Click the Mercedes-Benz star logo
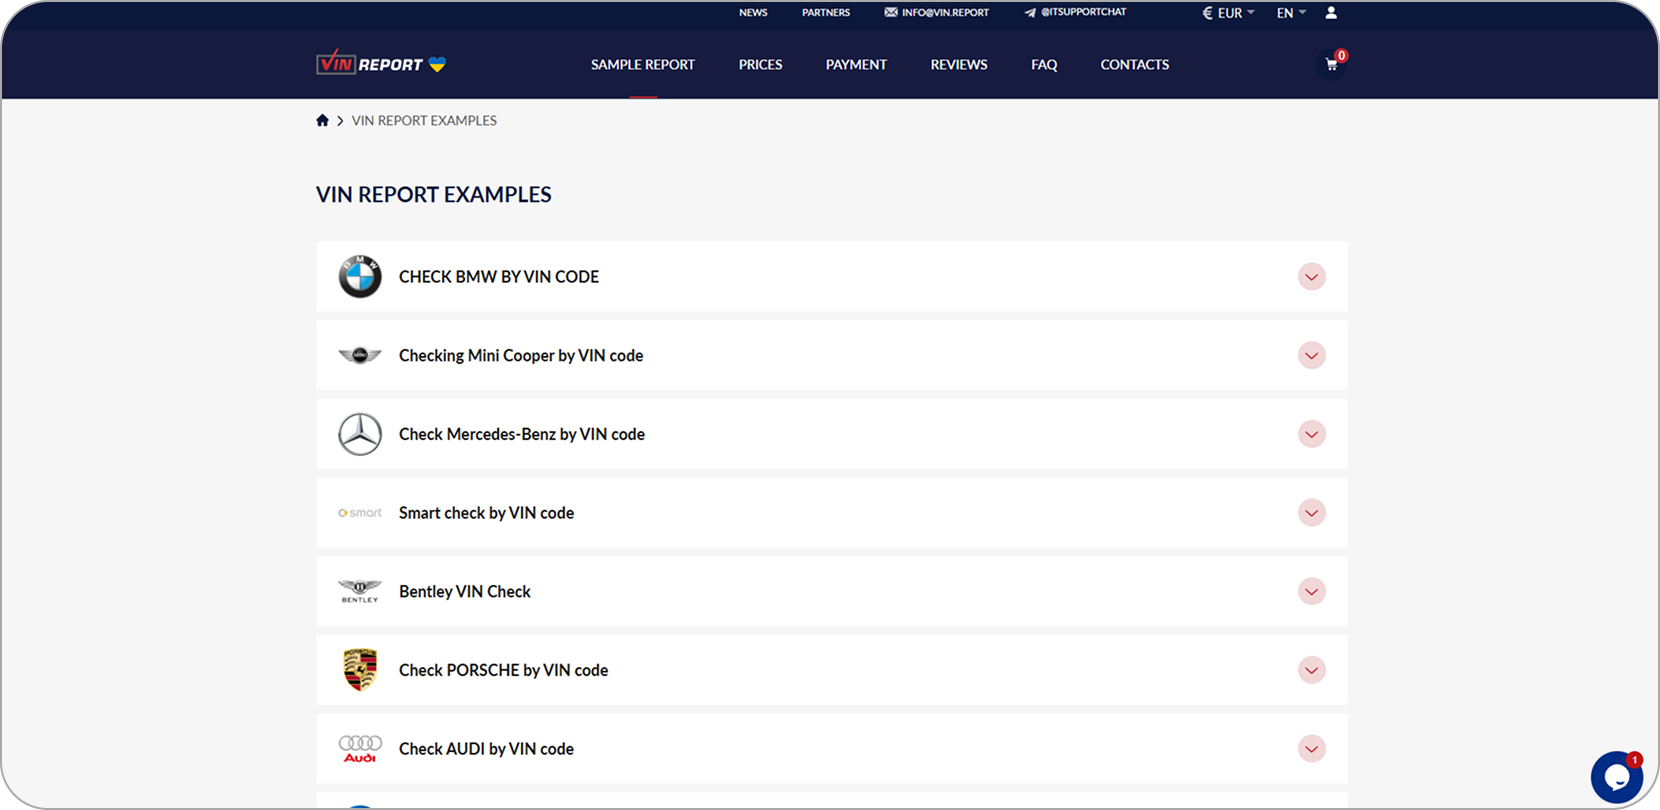1660x810 pixels. 360,434
